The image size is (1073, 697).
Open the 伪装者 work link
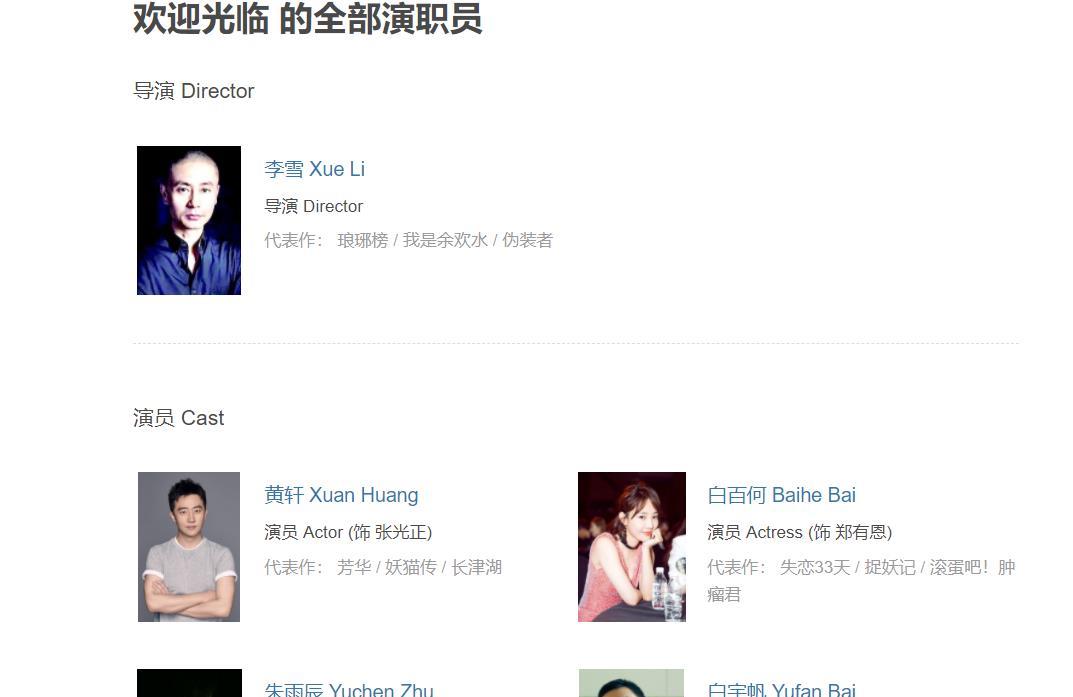point(527,240)
